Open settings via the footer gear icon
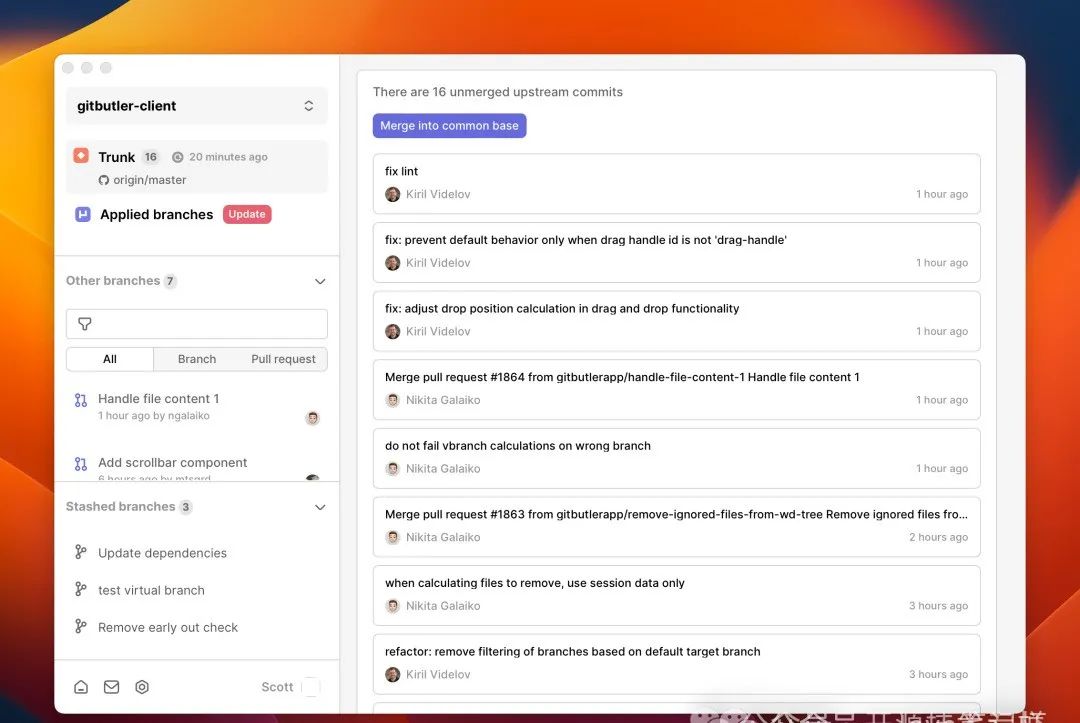 (142, 687)
